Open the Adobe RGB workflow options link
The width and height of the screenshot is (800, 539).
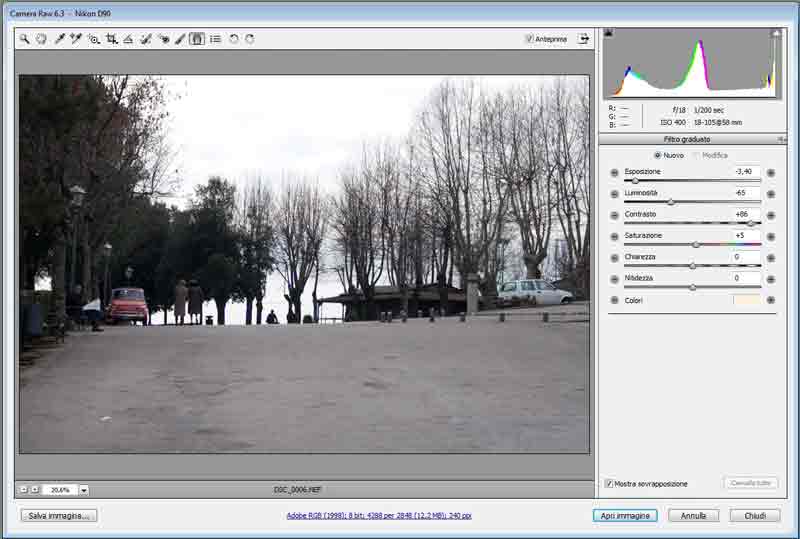click(x=379, y=516)
